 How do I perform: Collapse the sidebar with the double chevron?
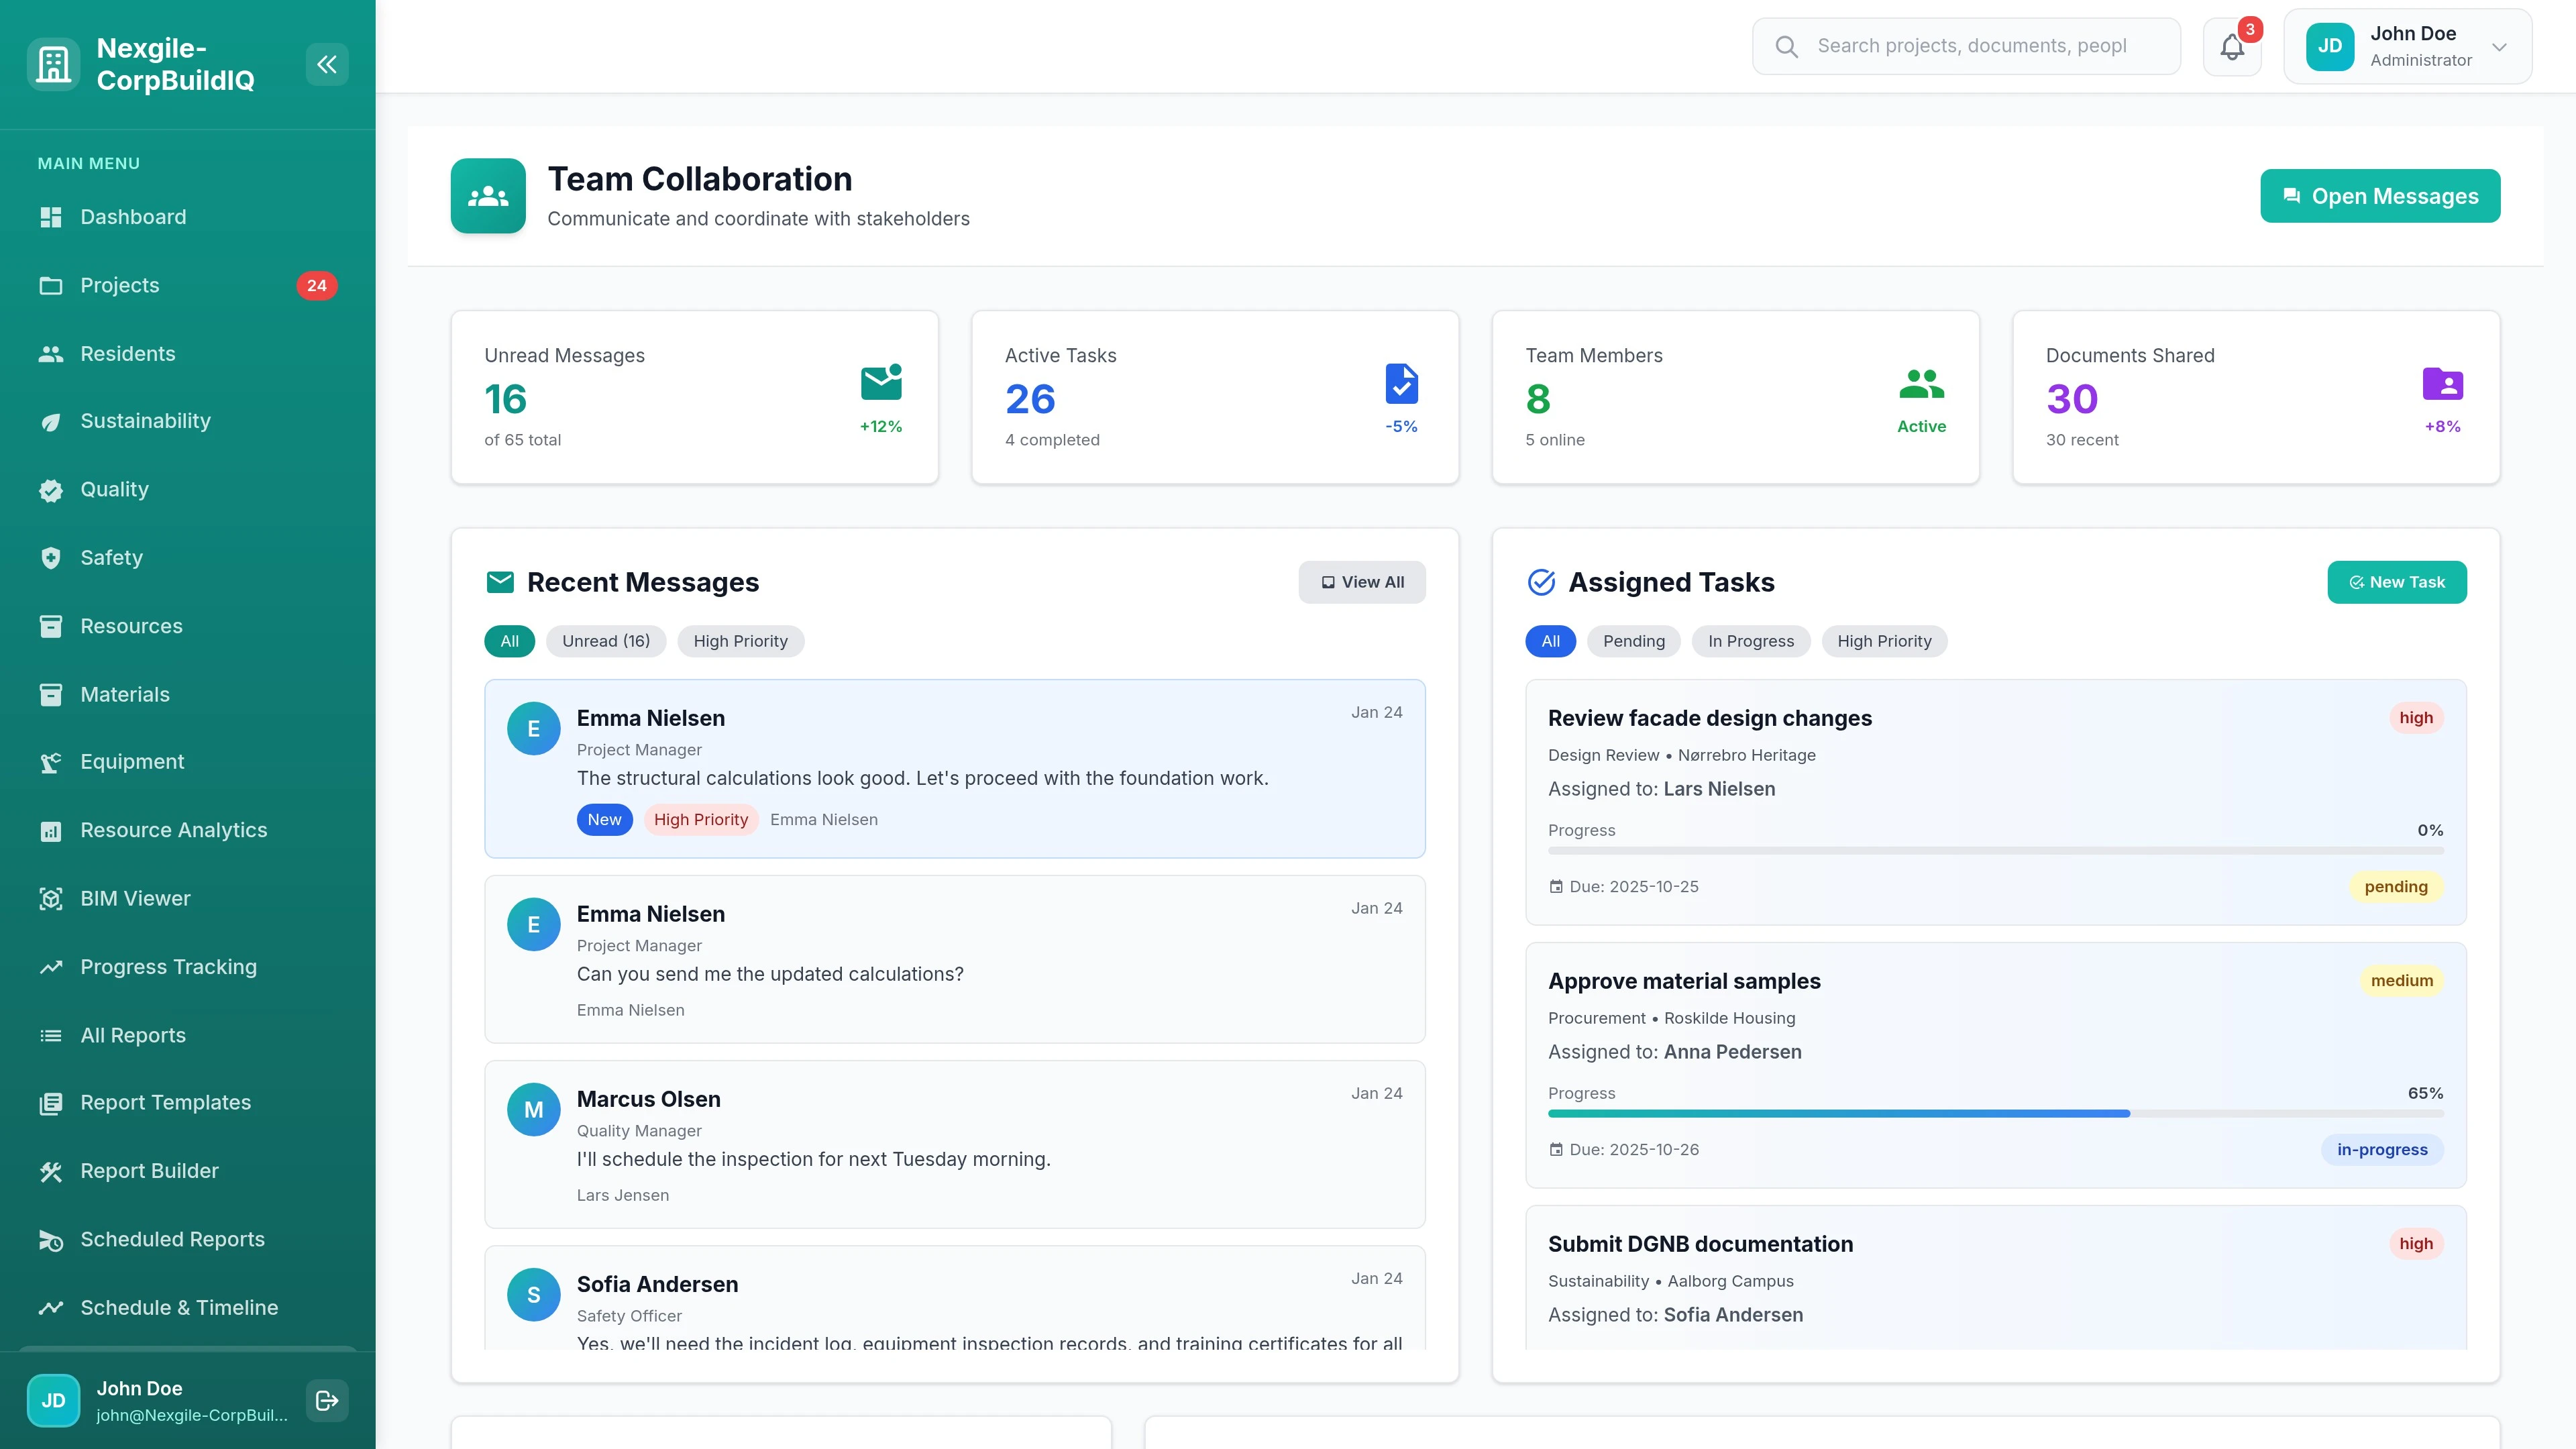327,64
